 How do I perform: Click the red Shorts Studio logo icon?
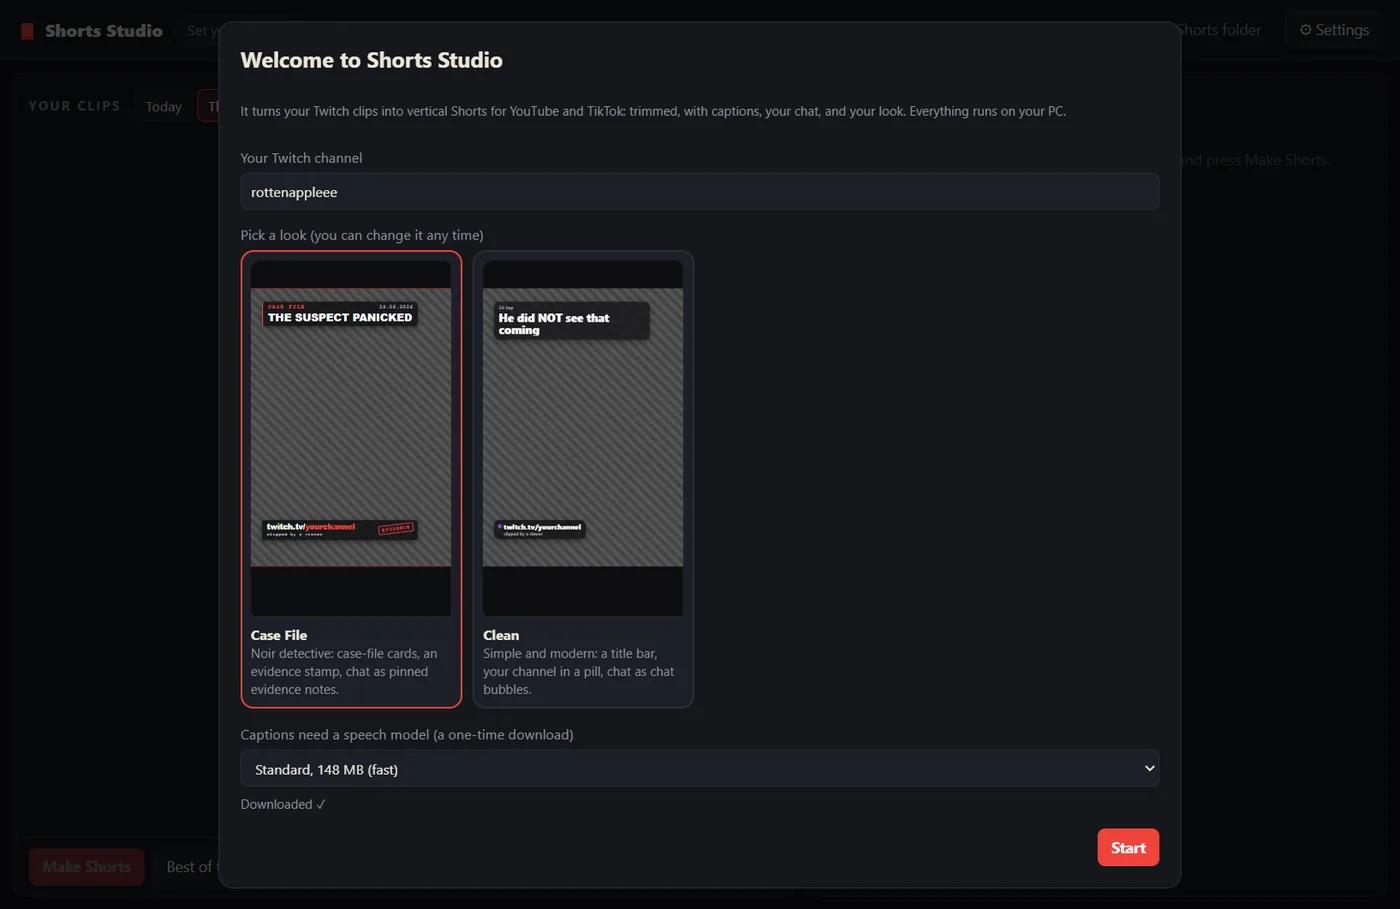coord(28,31)
